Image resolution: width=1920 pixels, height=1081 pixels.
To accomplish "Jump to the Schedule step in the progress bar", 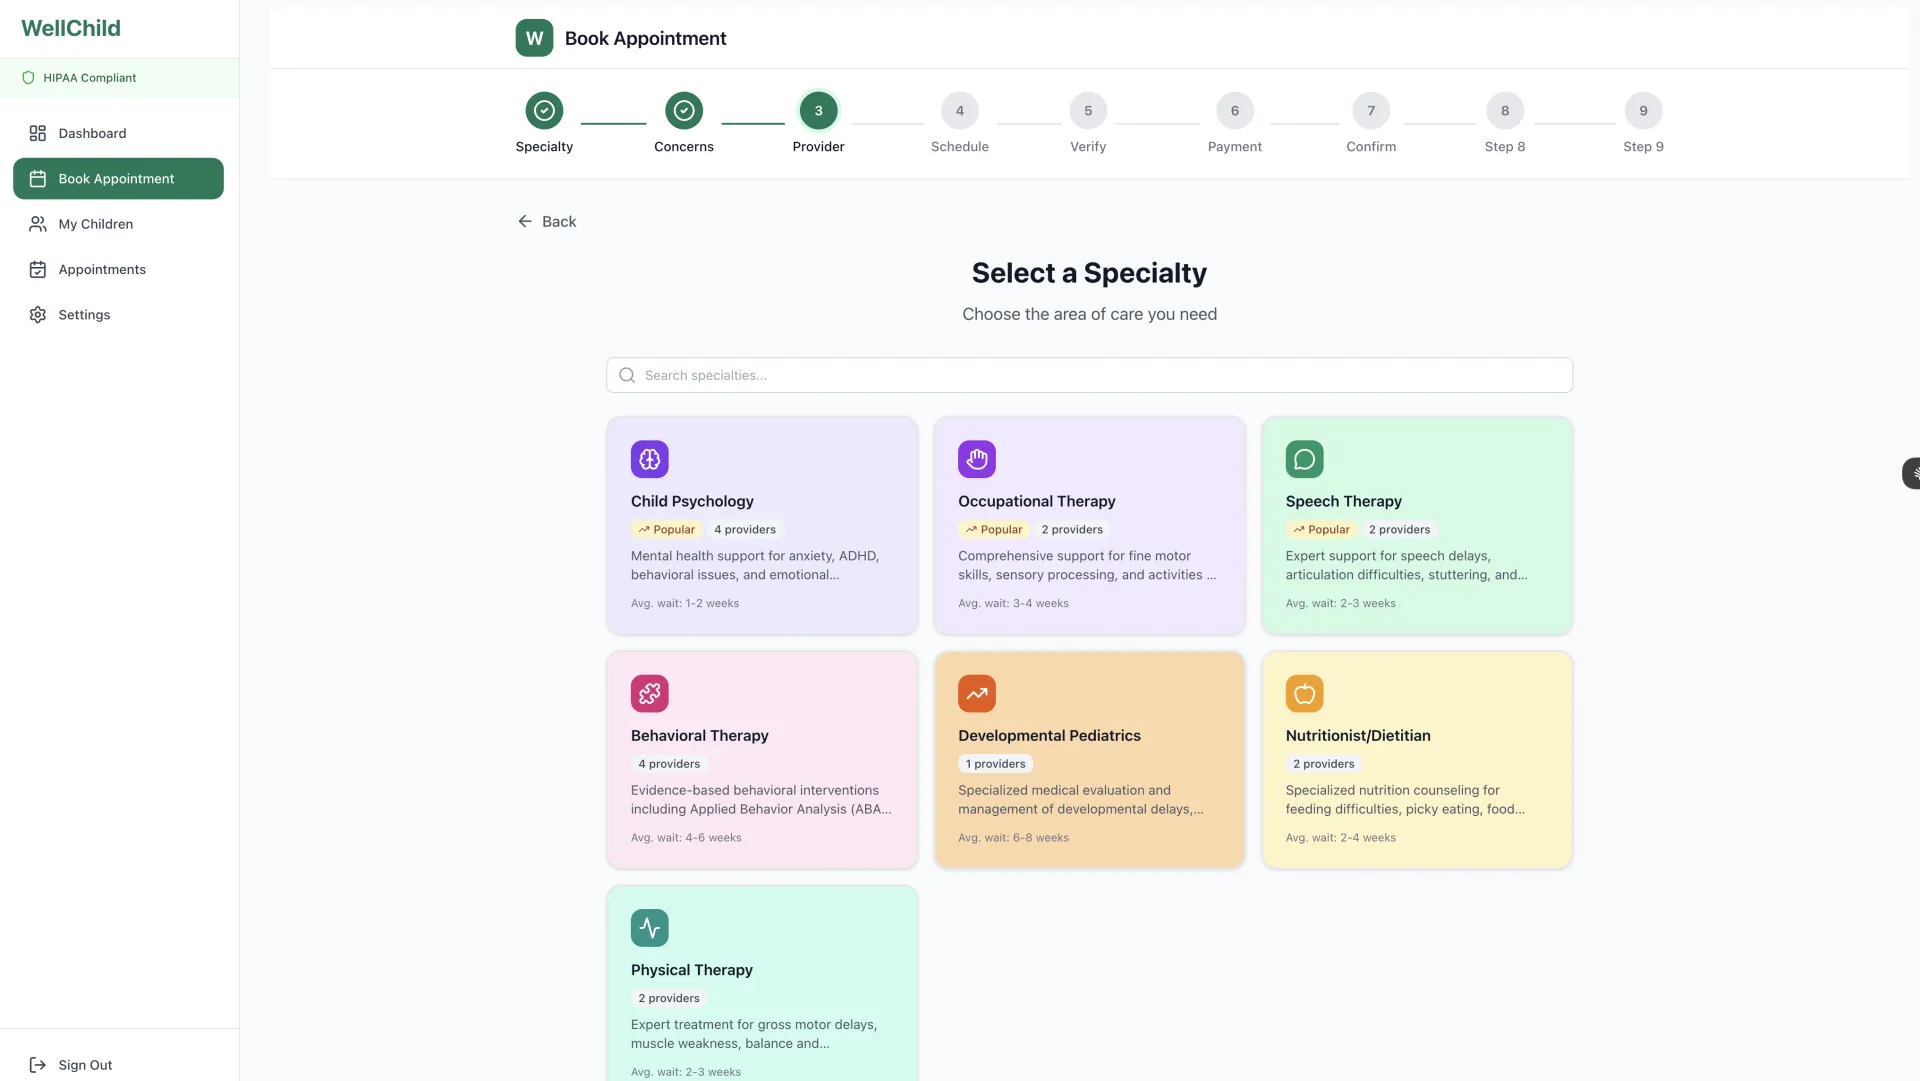I will pyautogui.click(x=959, y=110).
